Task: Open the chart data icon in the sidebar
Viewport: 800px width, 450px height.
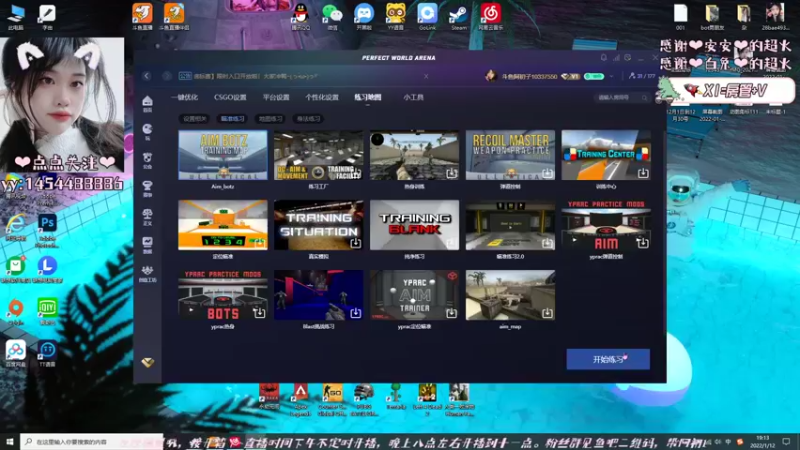Action: point(147,242)
